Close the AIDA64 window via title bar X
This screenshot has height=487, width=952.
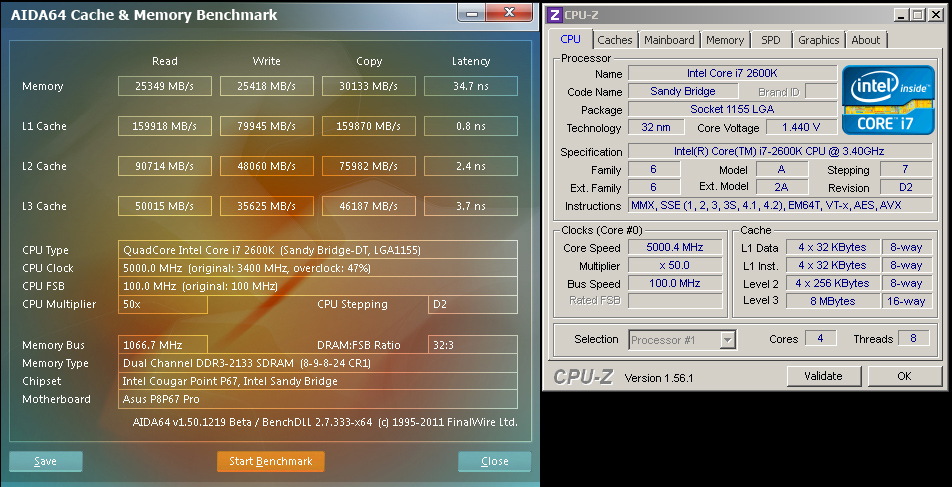tap(509, 12)
